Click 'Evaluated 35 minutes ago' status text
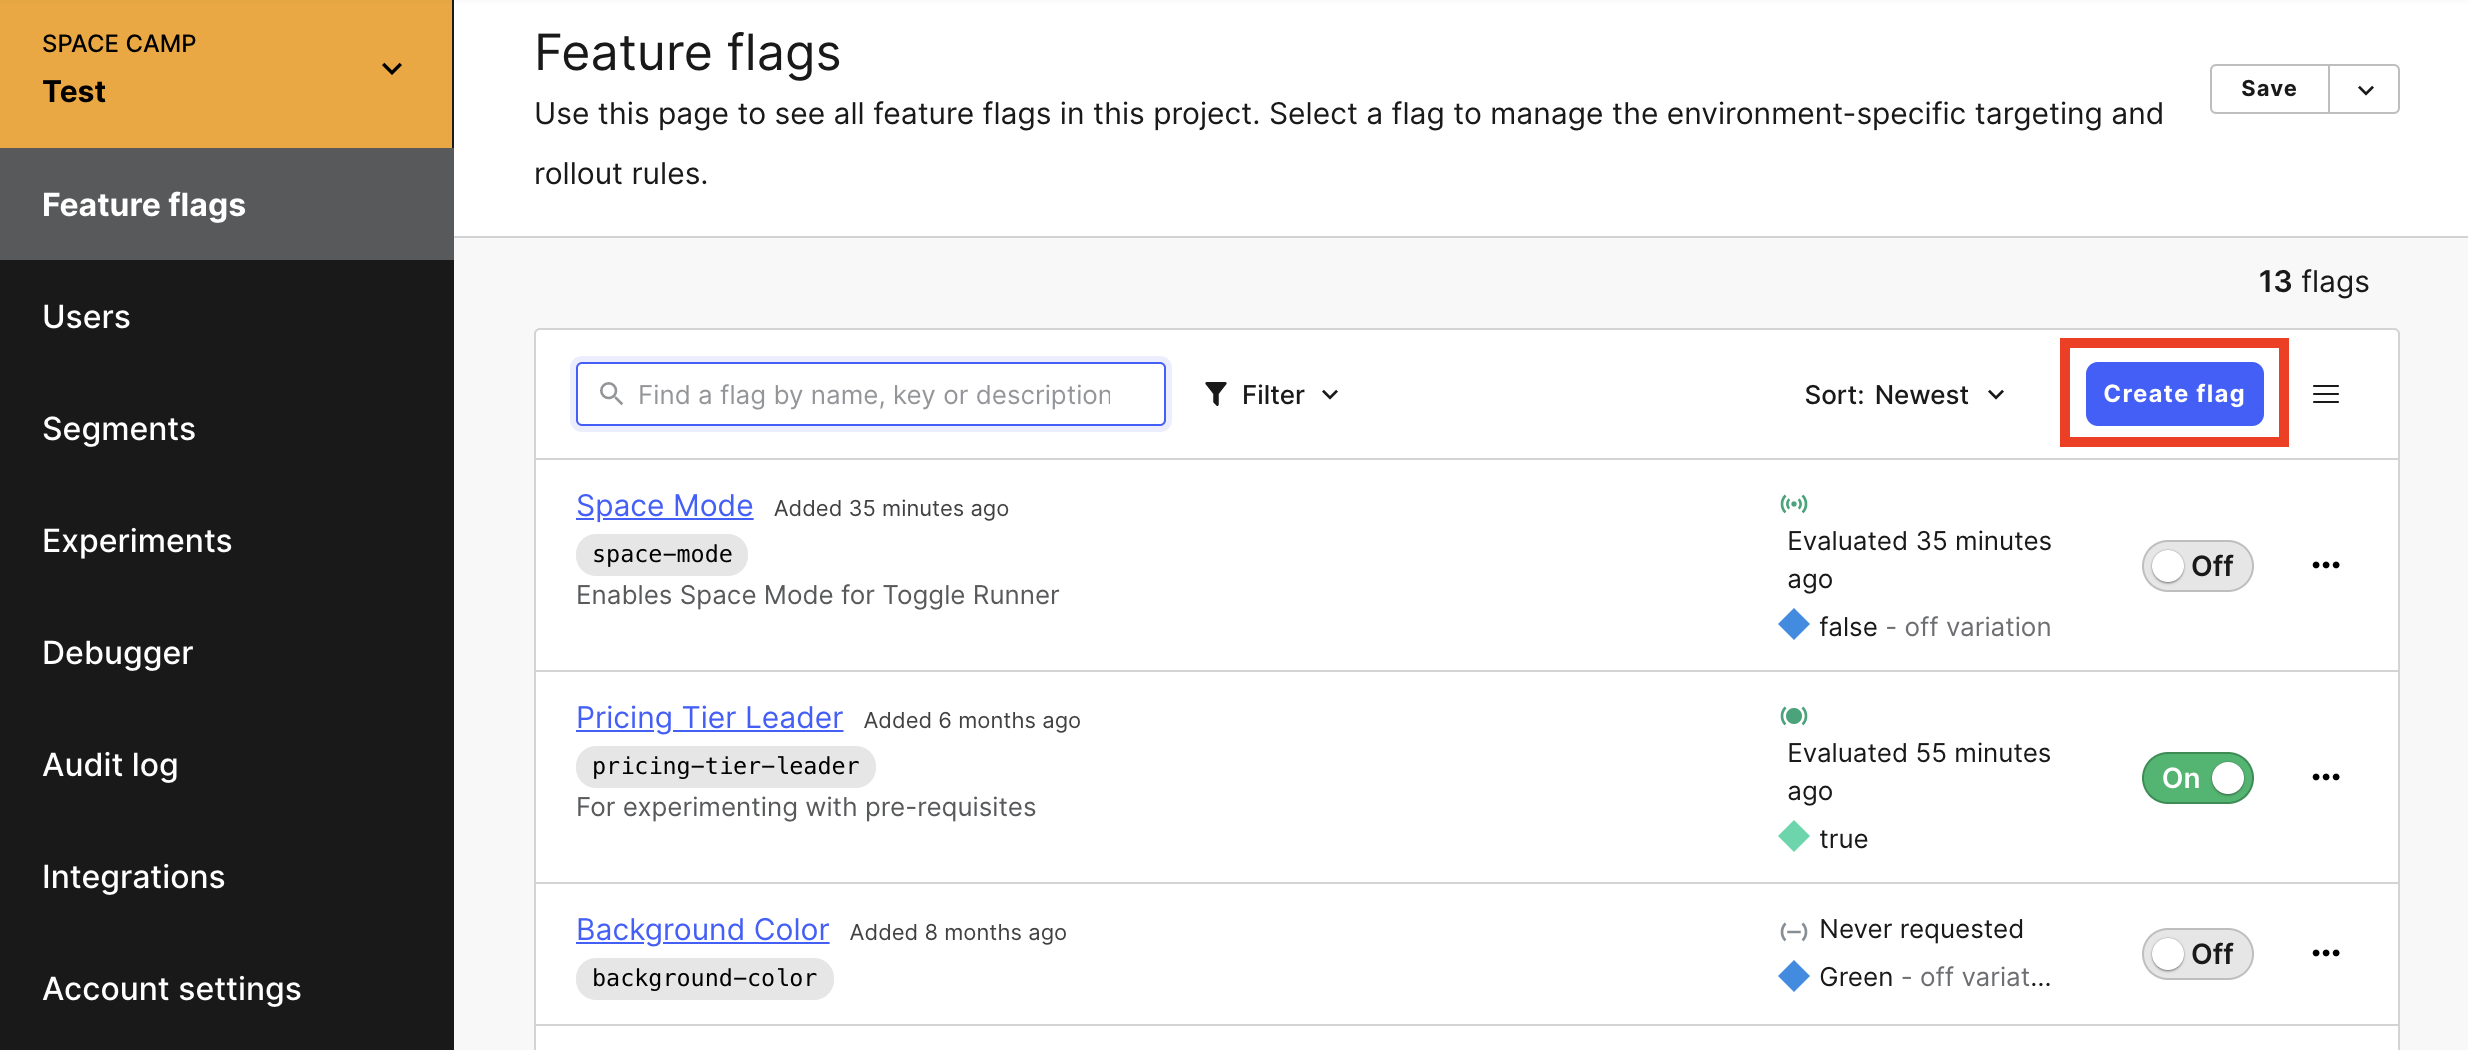This screenshot has width=2468, height=1050. coord(1919,560)
